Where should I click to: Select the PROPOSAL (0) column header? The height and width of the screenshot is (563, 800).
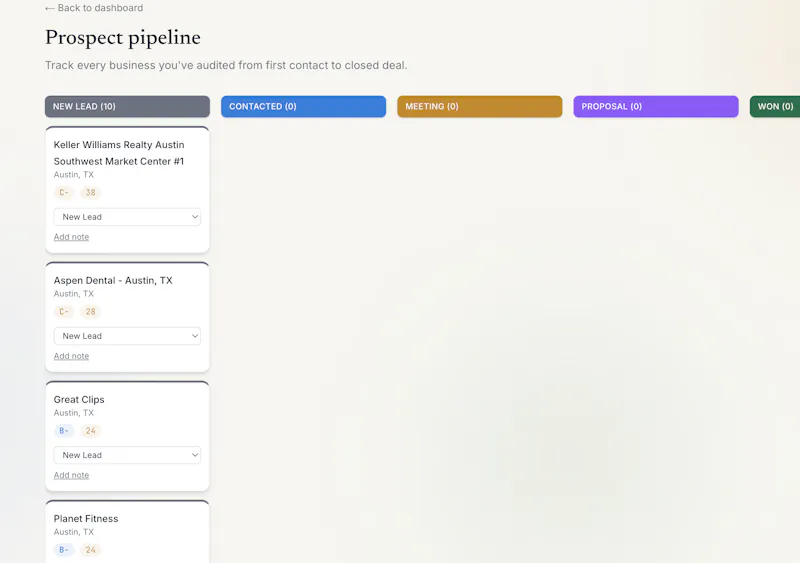[x=656, y=106]
